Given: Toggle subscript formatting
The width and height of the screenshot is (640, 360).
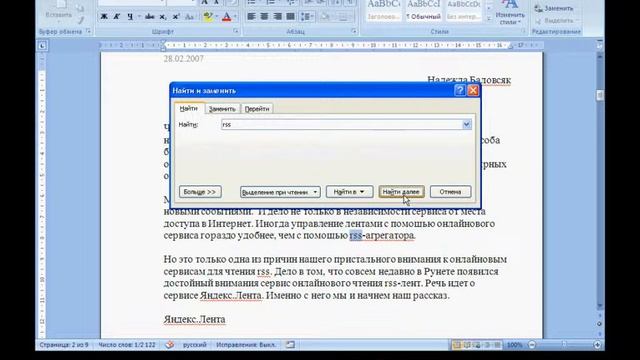Looking at the screenshot, I should [x=163, y=17].
